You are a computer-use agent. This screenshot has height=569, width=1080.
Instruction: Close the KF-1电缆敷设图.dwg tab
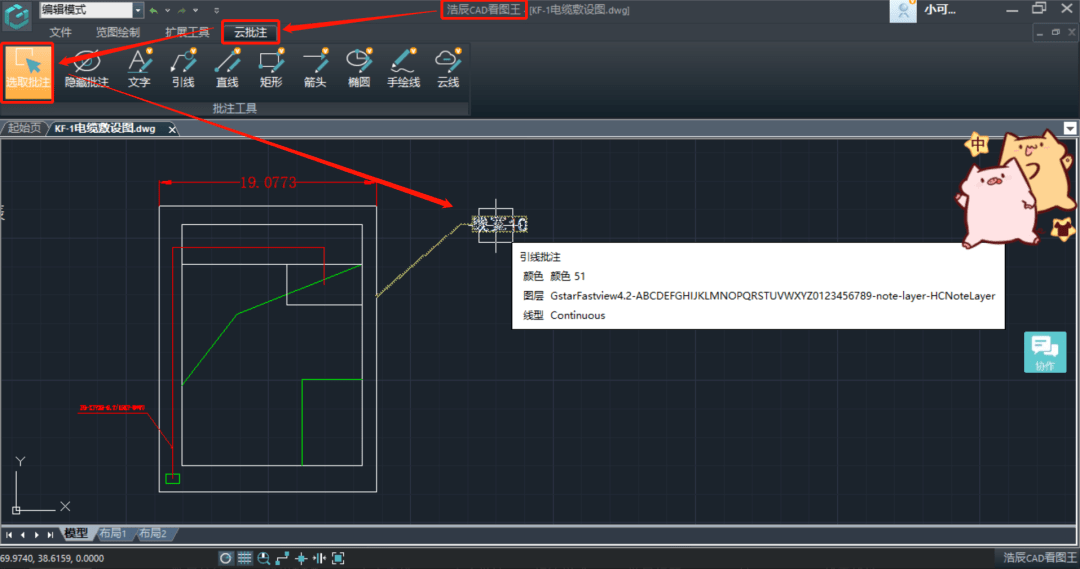pyautogui.click(x=172, y=130)
